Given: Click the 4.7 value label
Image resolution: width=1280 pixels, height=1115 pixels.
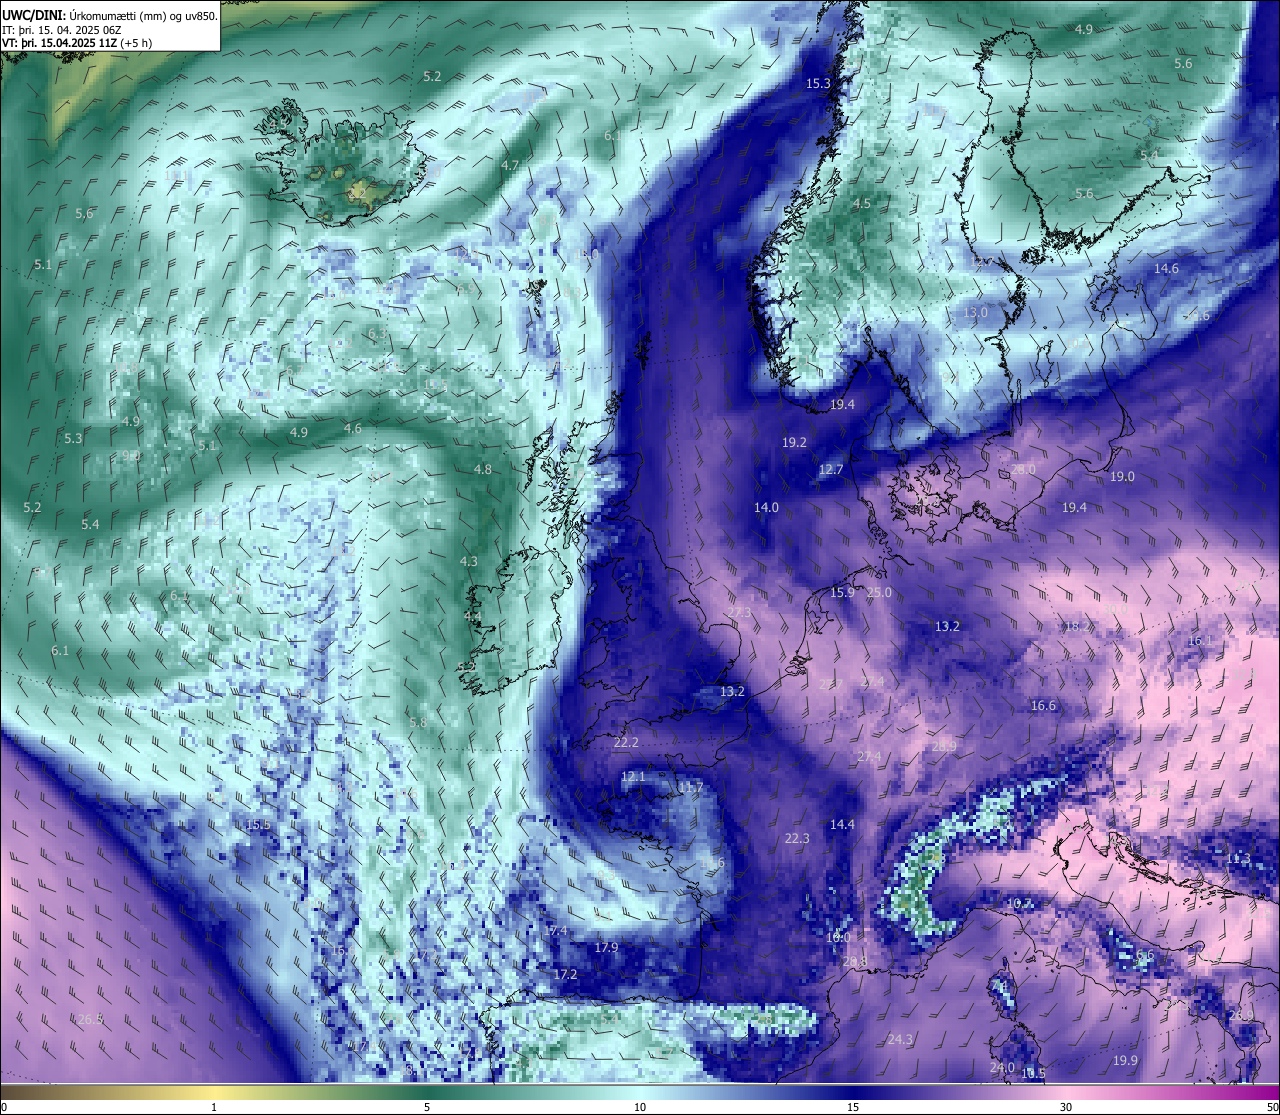Looking at the screenshot, I should 510,166.
